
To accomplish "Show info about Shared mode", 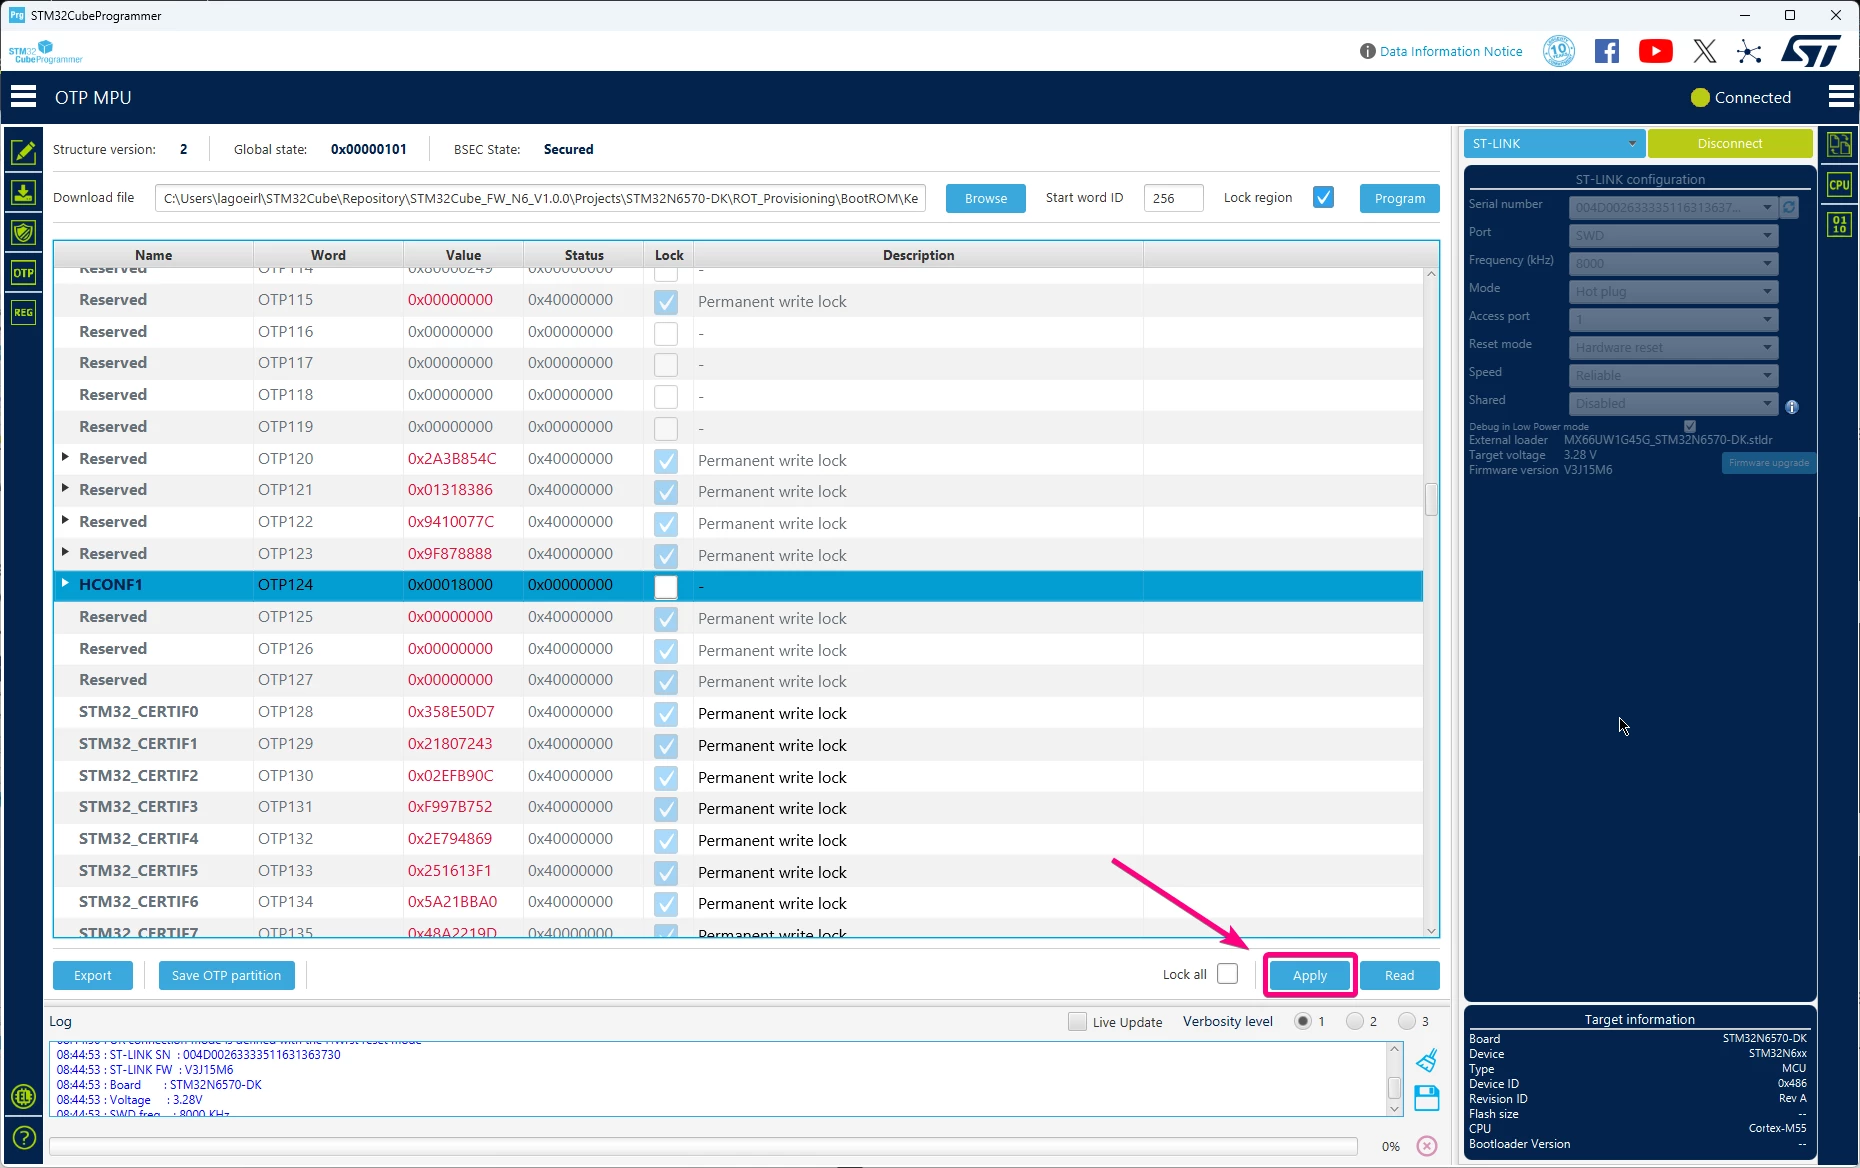I will click(x=1792, y=407).
